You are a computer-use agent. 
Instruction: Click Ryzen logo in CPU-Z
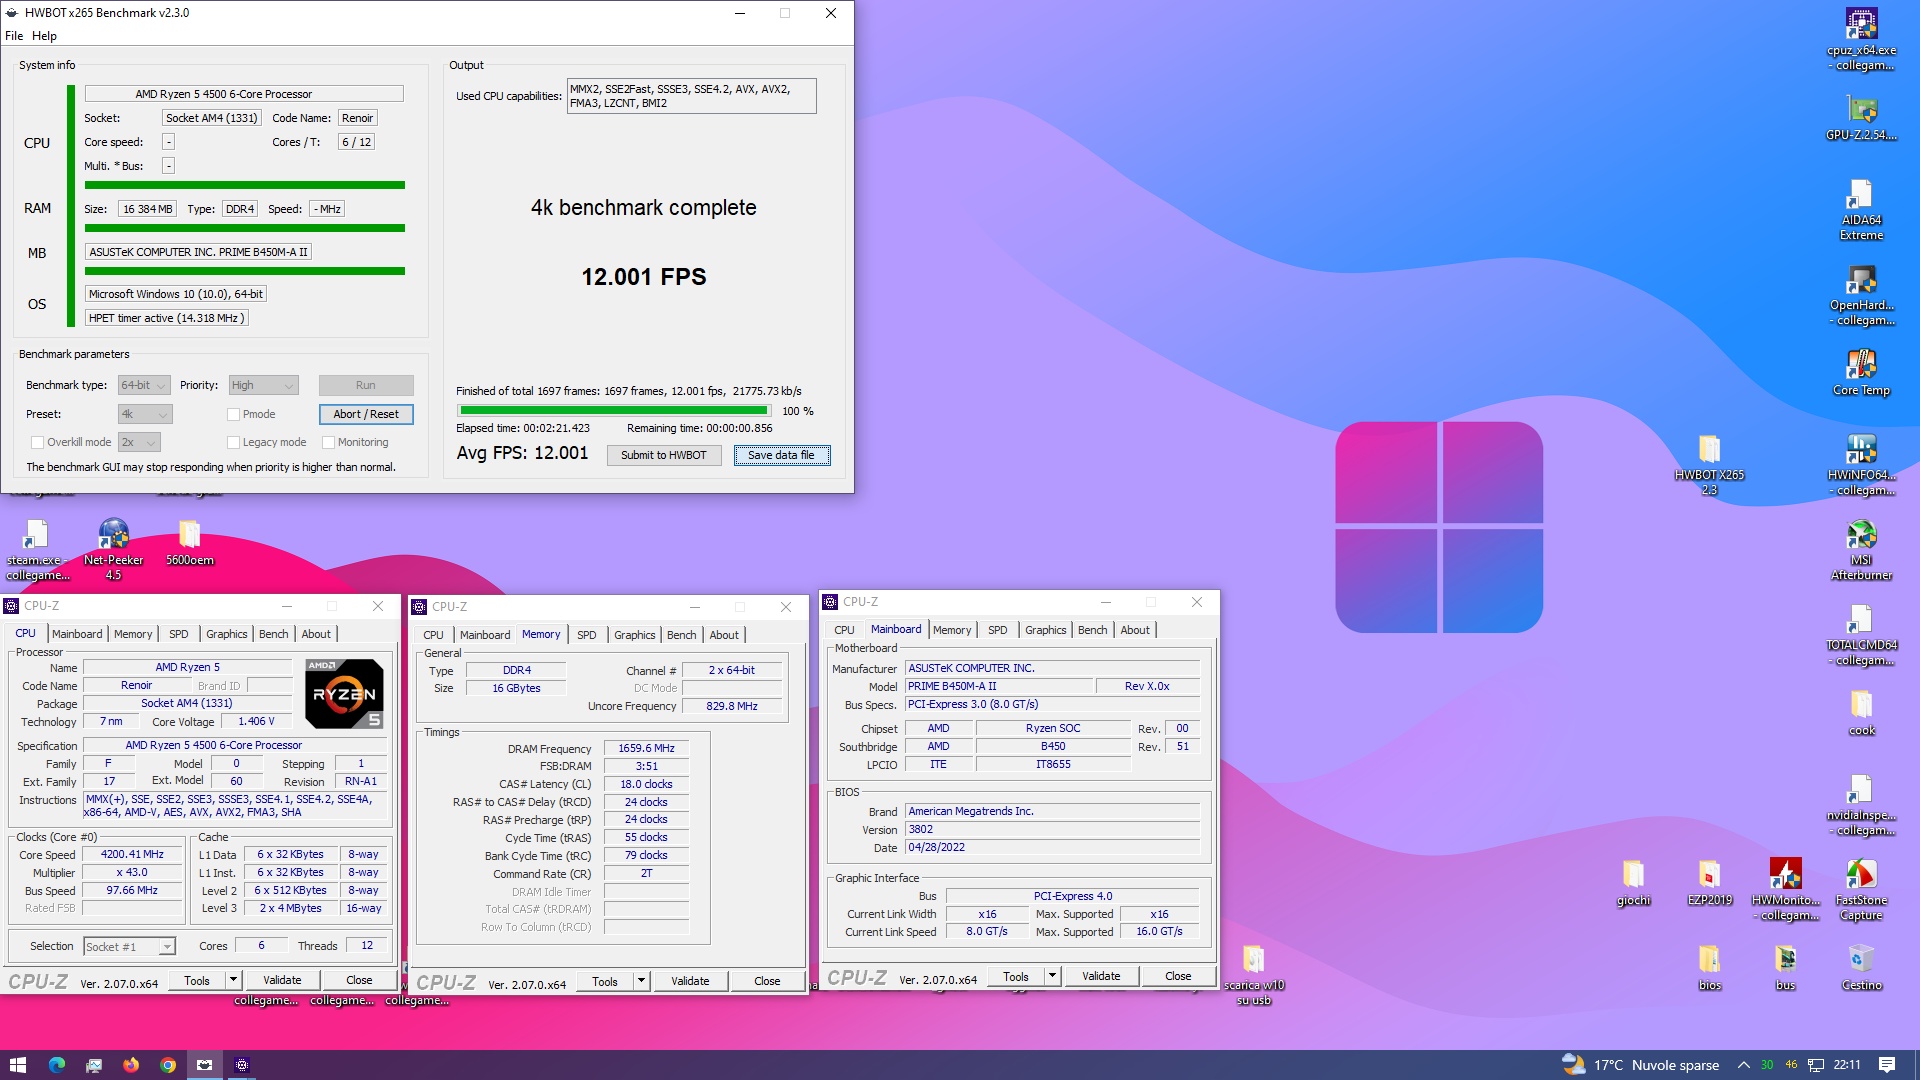(x=344, y=693)
